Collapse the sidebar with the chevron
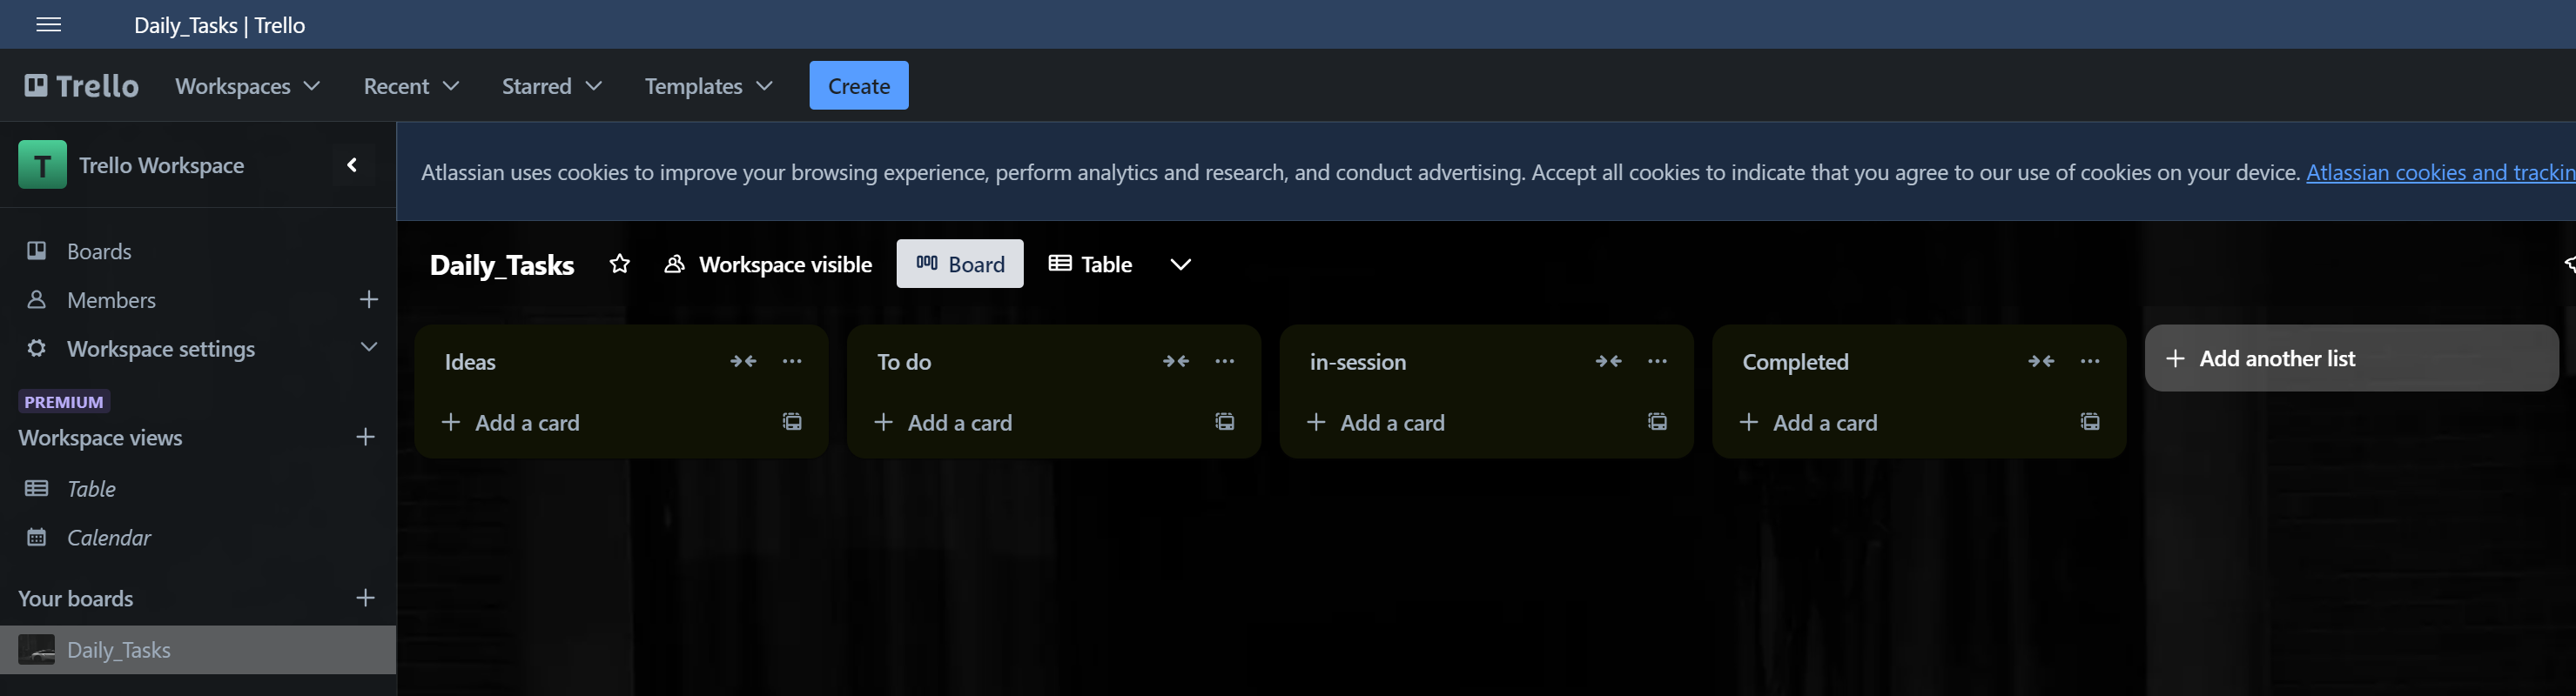Image resolution: width=2576 pixels, height=696 pixels. pyautogui.click(x=352, y=165)
